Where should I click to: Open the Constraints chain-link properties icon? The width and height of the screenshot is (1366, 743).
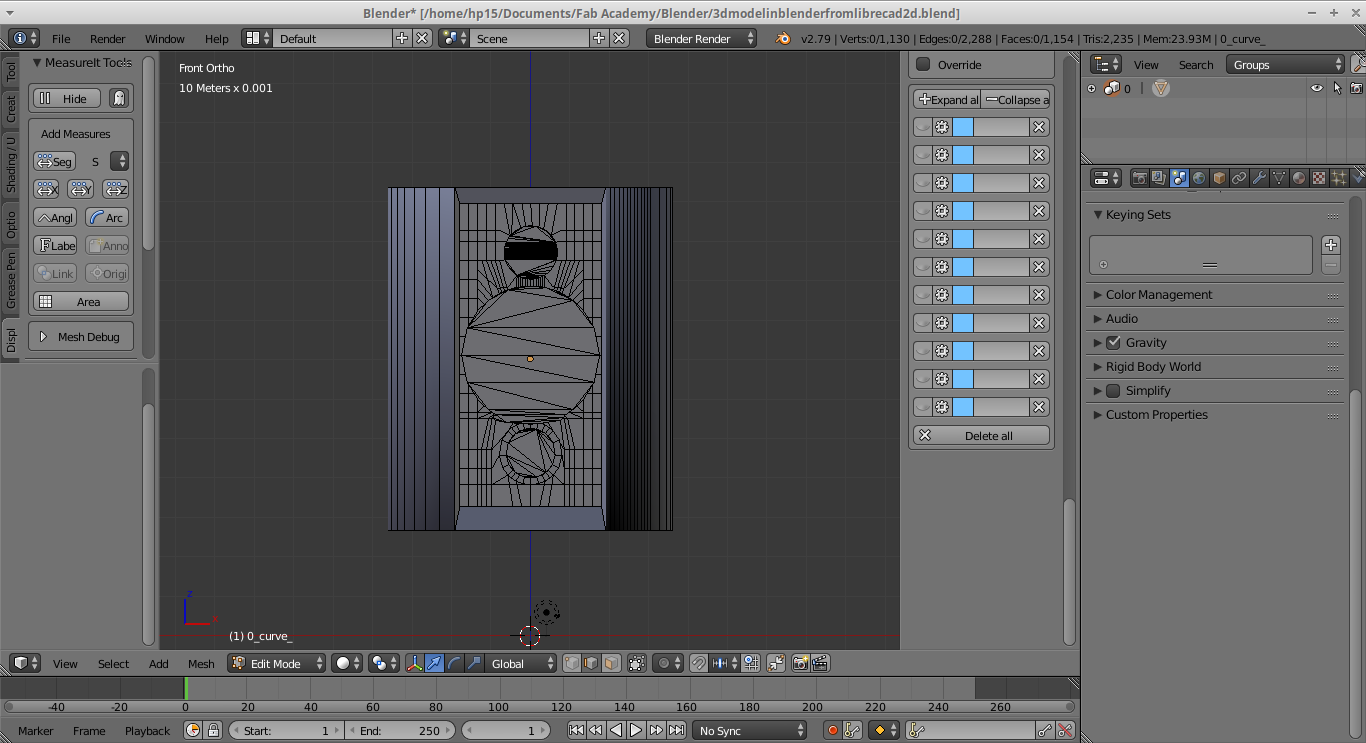(x=1239, y=178)
